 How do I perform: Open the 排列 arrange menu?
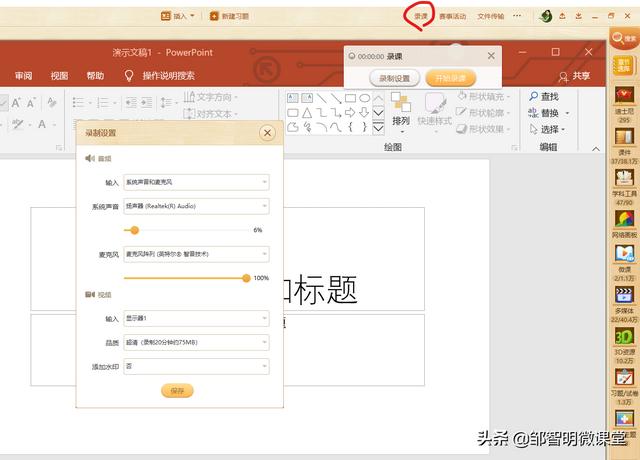[x=400, y=113]
